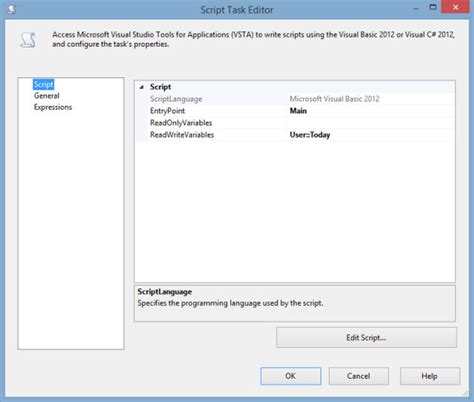The image size is (474, 402).
Task: Open the General page
Action: click(x=46, y=96)
